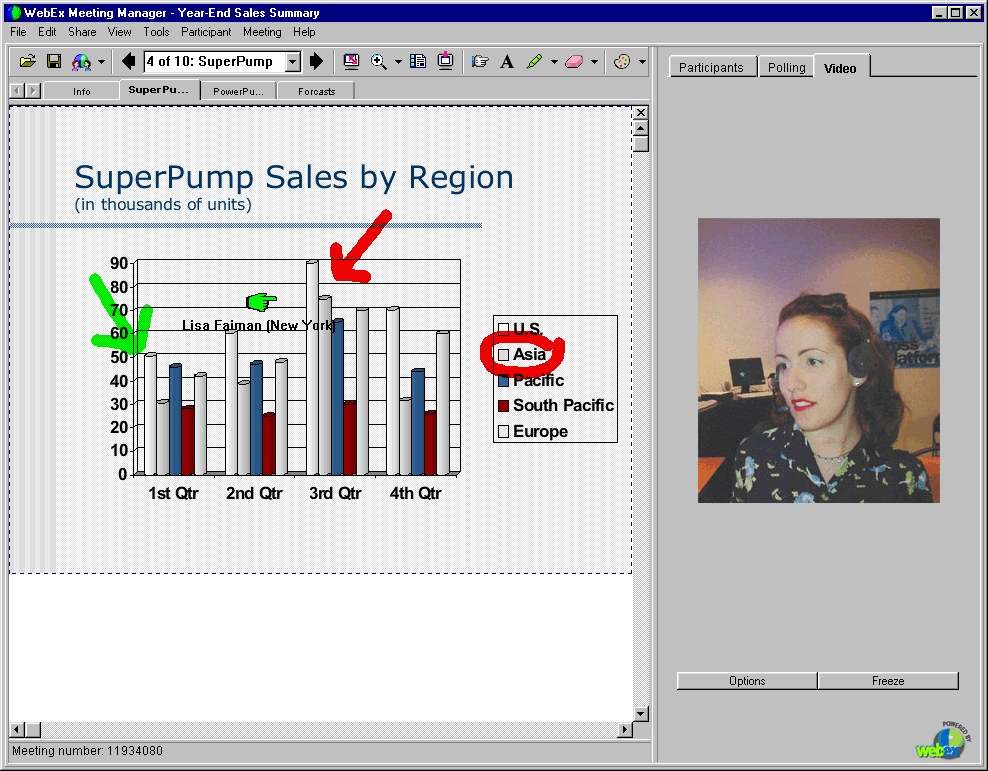Show the thumbnails view icon
Viewport: 988px width, 771px height.
[418, 61]
